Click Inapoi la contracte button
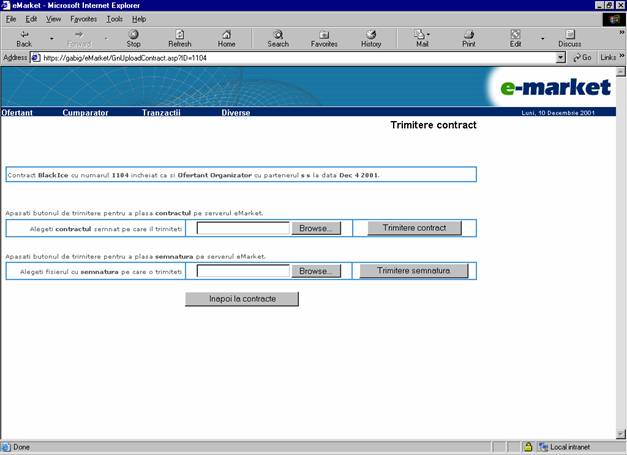Screen dimensions: 627x455 (241, 298)
